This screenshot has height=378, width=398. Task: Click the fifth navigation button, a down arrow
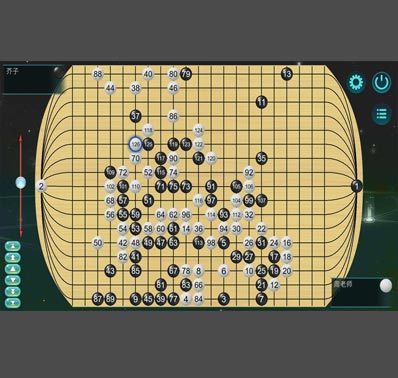13,291
